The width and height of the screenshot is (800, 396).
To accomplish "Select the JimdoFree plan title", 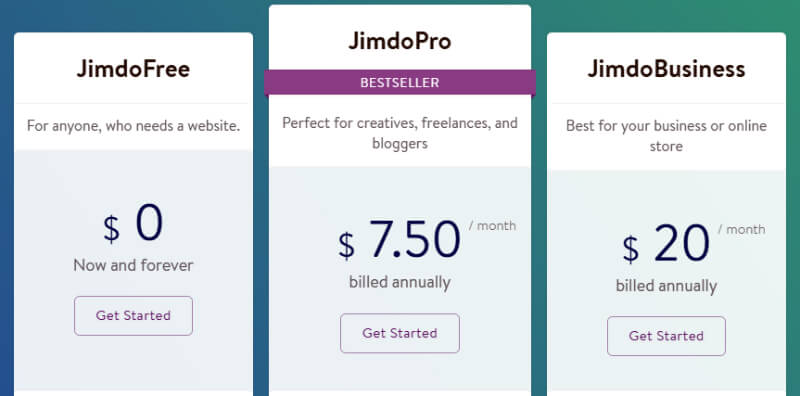I will (x=134, y=69).
